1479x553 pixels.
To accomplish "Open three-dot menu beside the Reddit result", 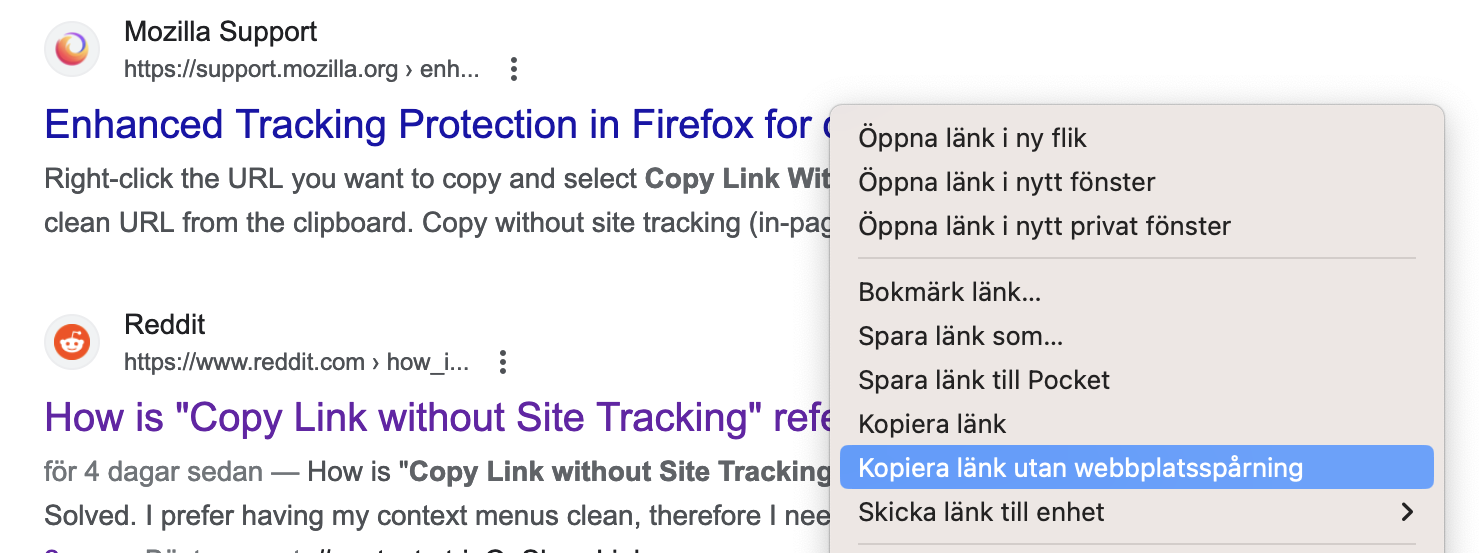I will 503,362.
